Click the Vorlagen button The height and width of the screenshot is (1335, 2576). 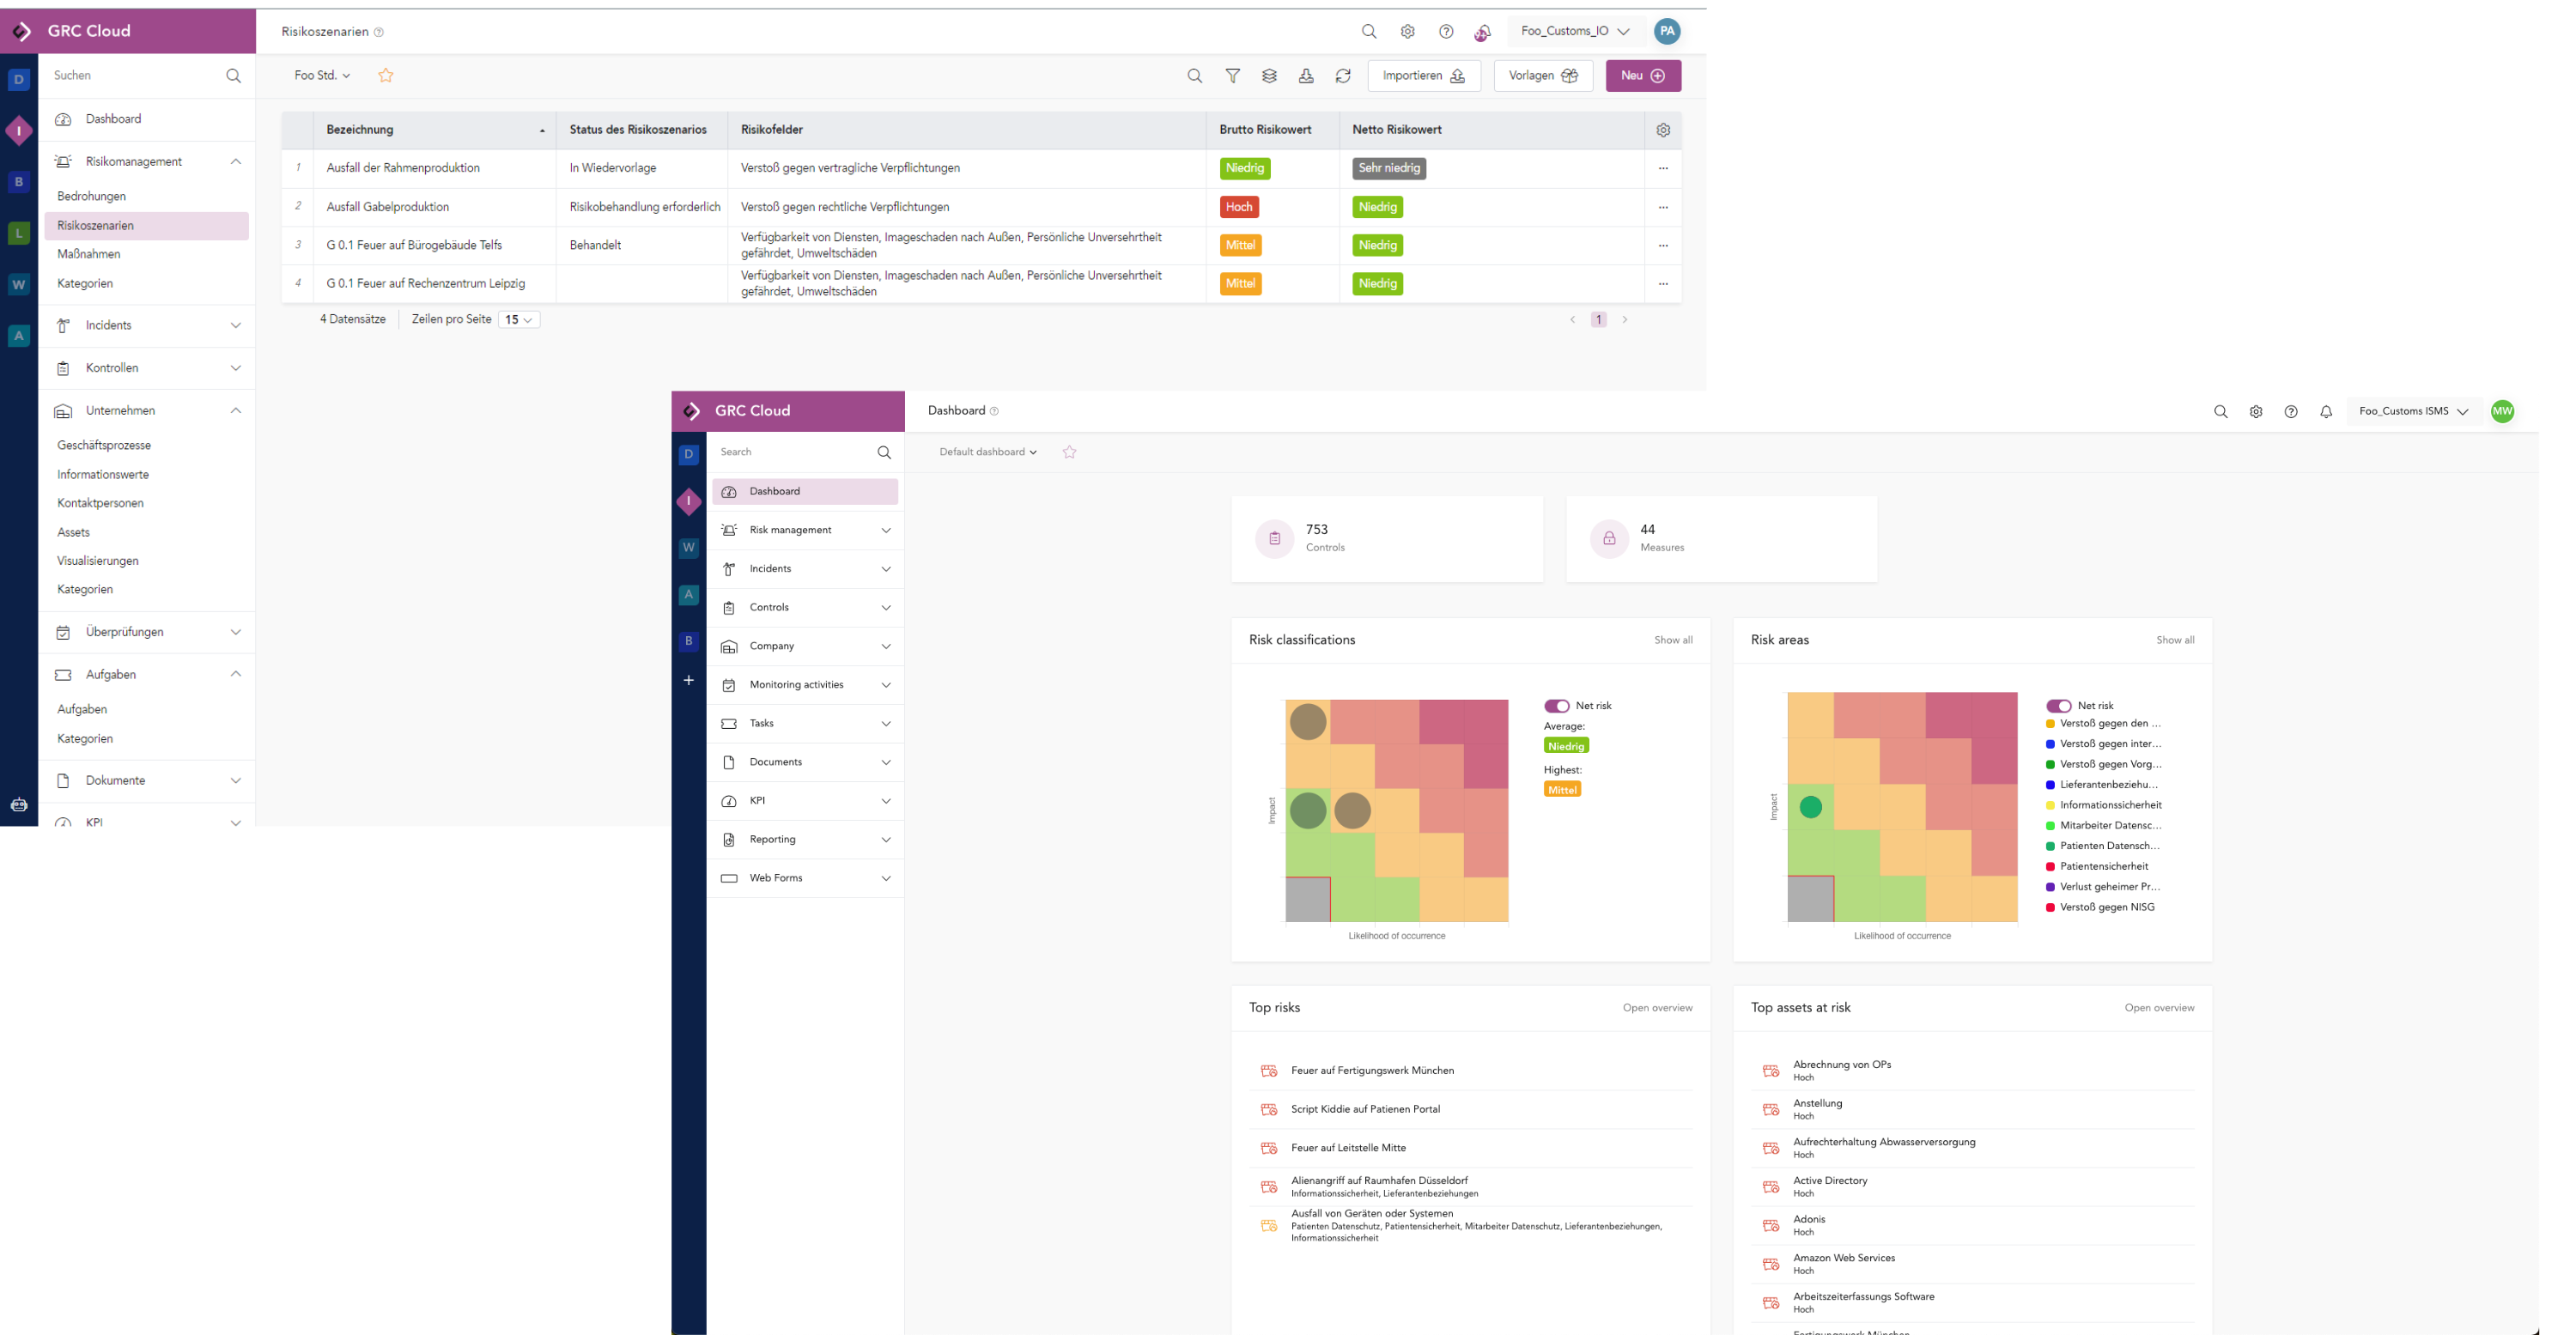[x=1543, y=75]
